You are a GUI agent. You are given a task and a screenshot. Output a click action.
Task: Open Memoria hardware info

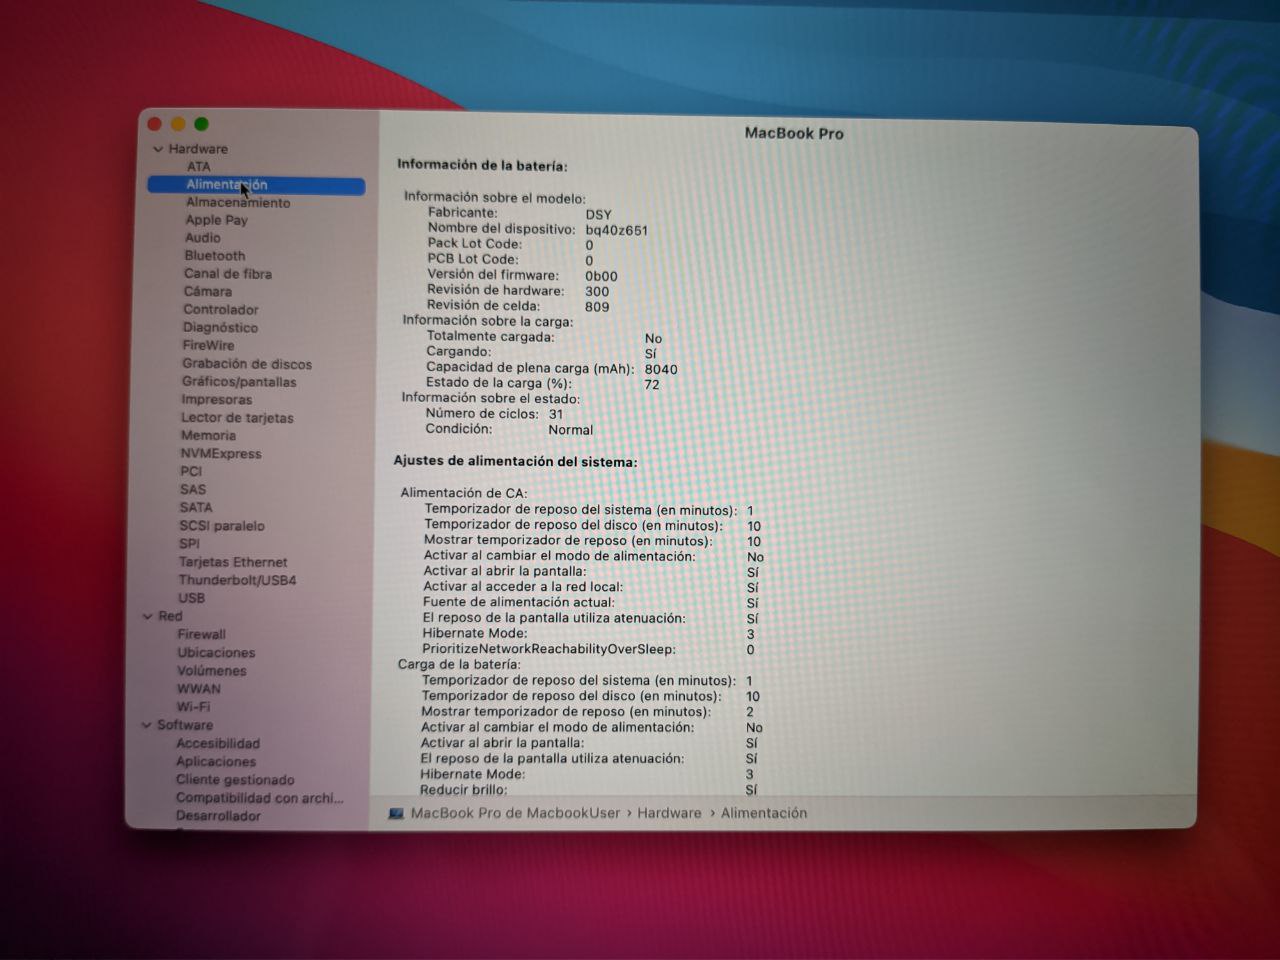point(208,436)
